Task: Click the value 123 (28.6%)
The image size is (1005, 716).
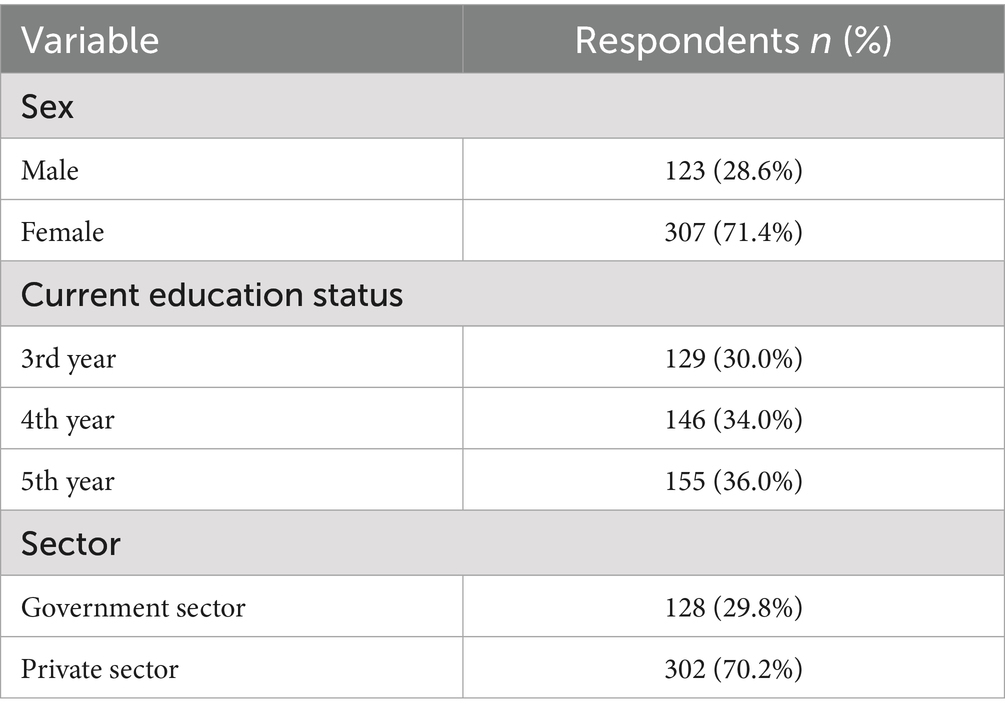Action: pos(733,170)
